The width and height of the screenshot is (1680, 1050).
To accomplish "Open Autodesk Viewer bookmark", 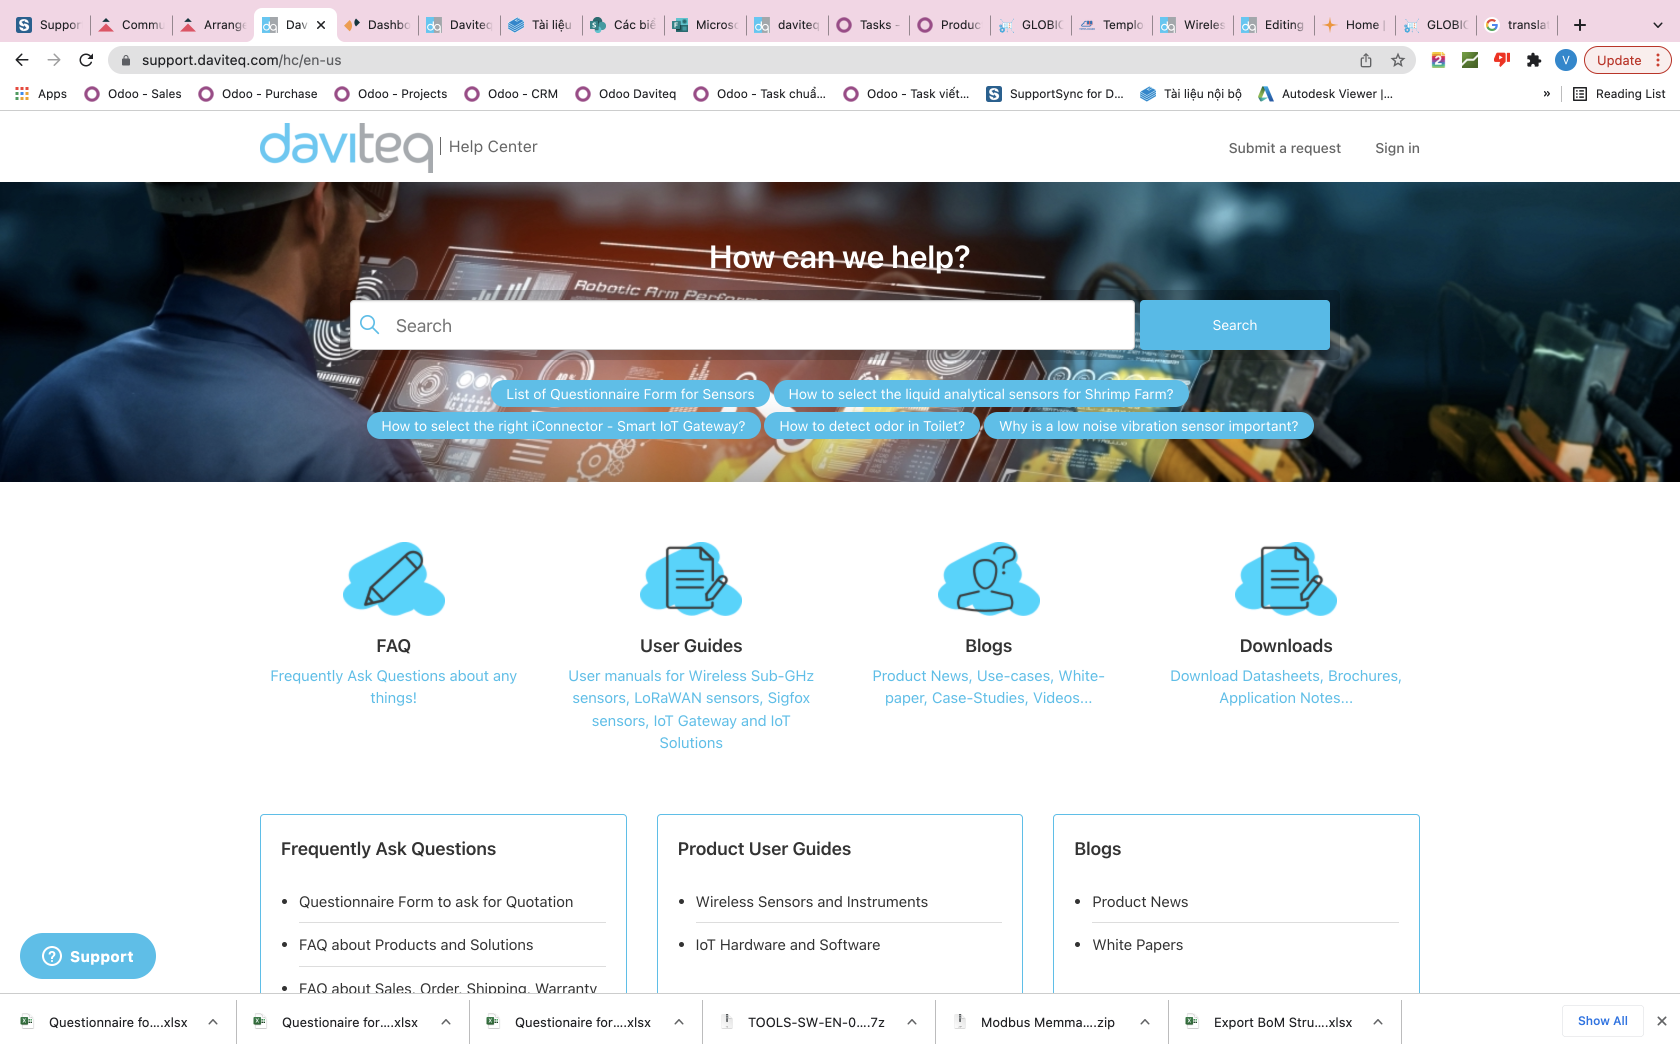I will pos(1325,94).
